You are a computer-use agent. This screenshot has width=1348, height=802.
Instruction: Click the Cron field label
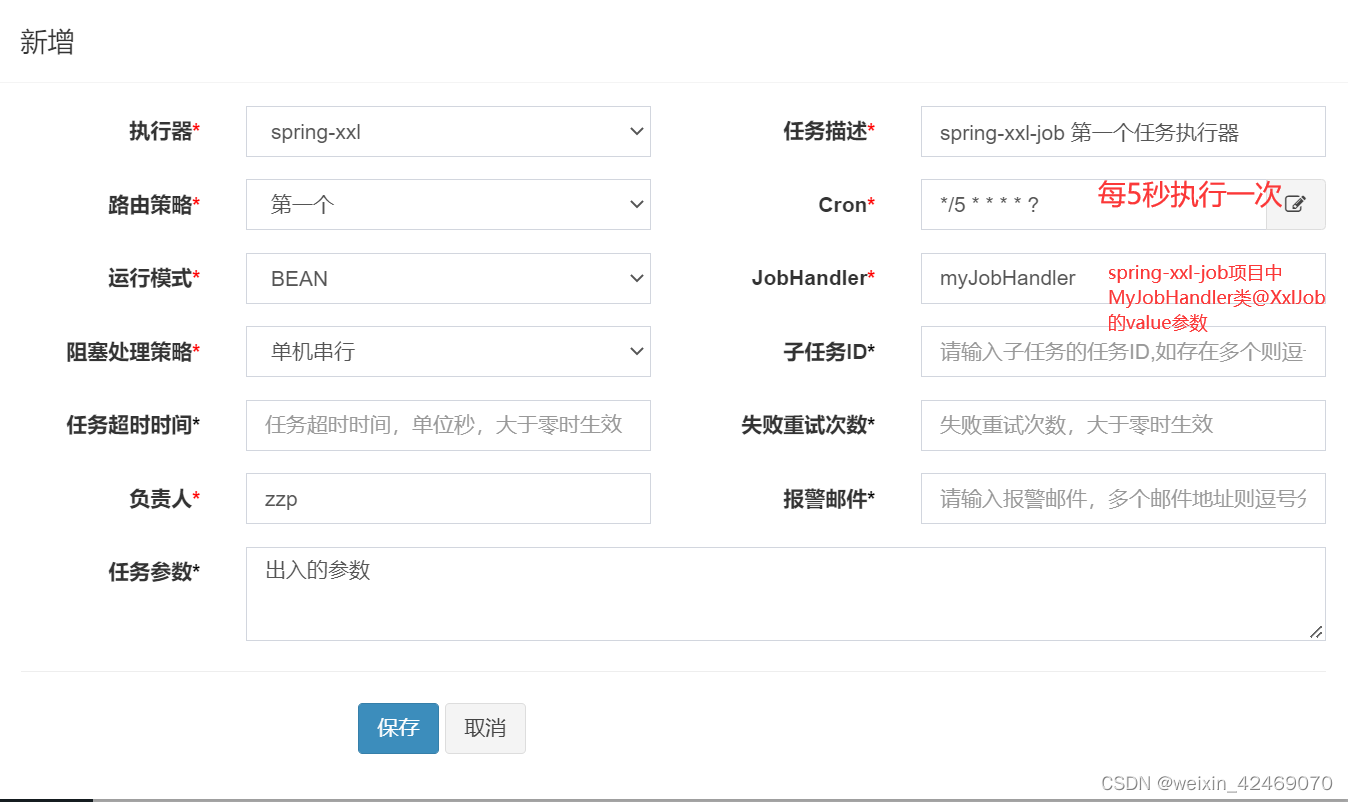847,205
